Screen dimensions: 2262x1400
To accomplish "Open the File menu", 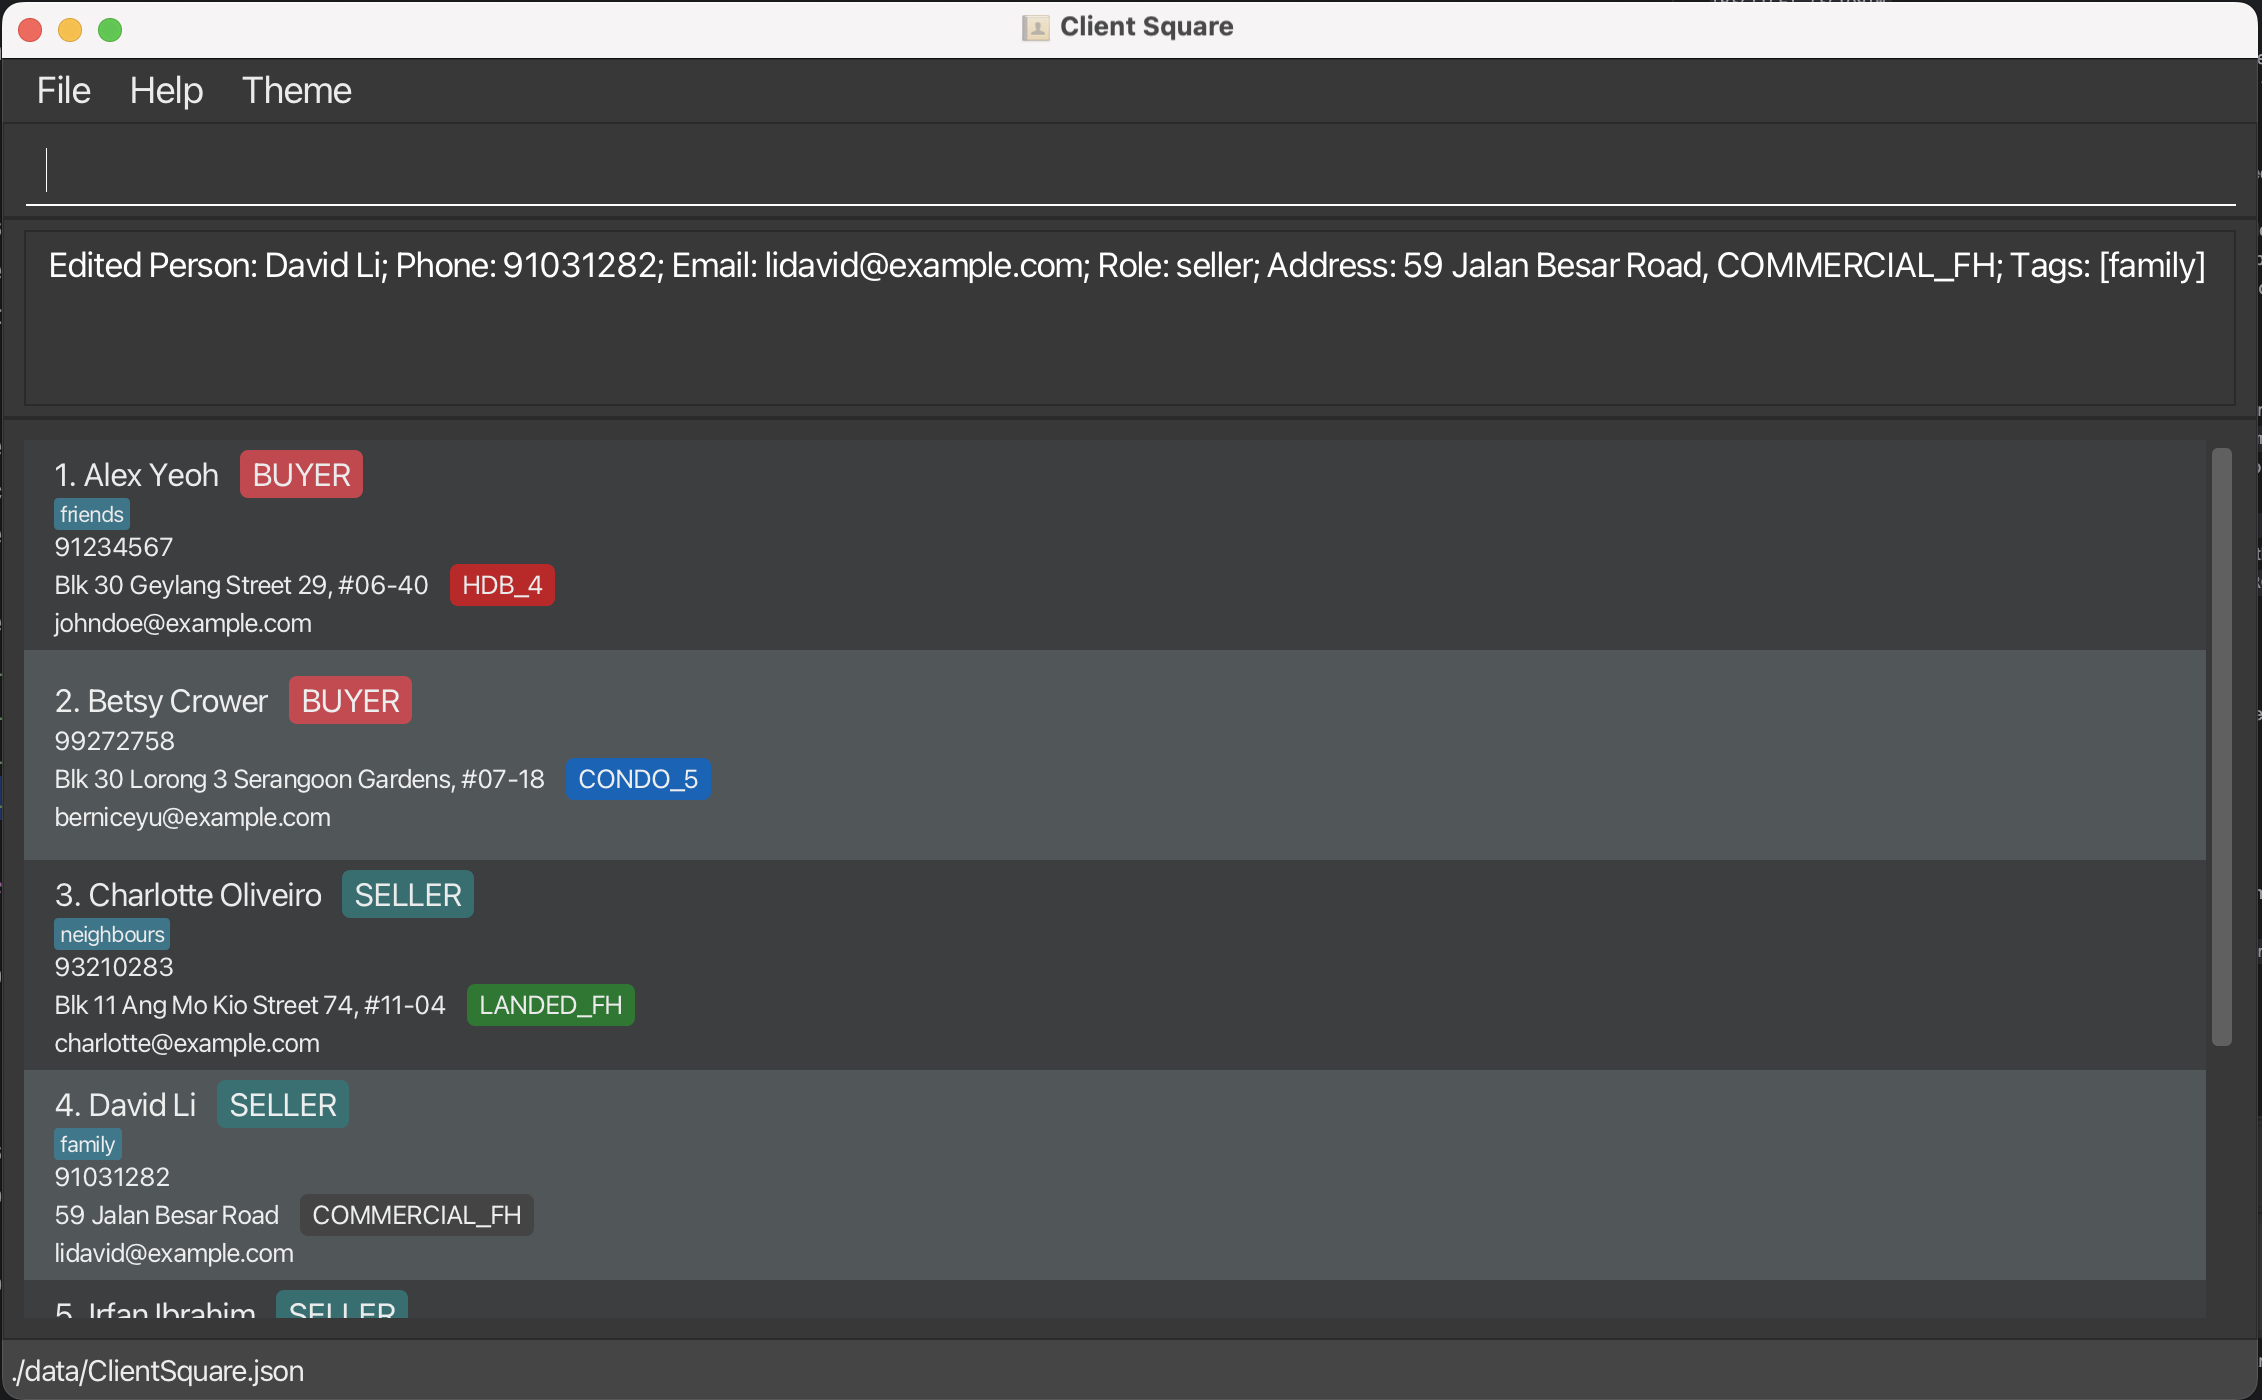I will pos(64,91).
